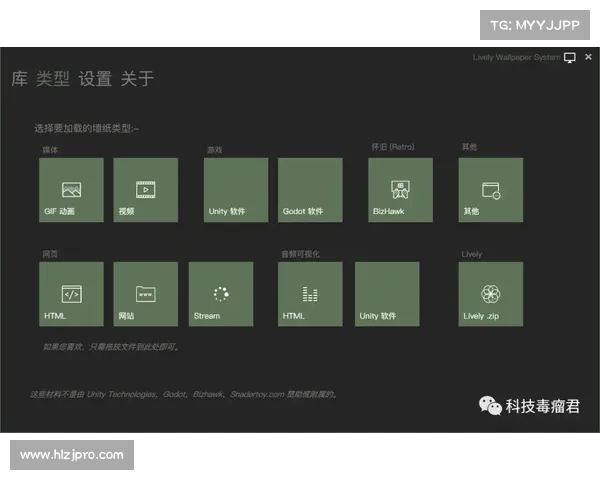The width and height of the screenshot is (600, 480).
Task: Pick the Unity 软件 tile under 音频可视化
Action: click(386, 294)
